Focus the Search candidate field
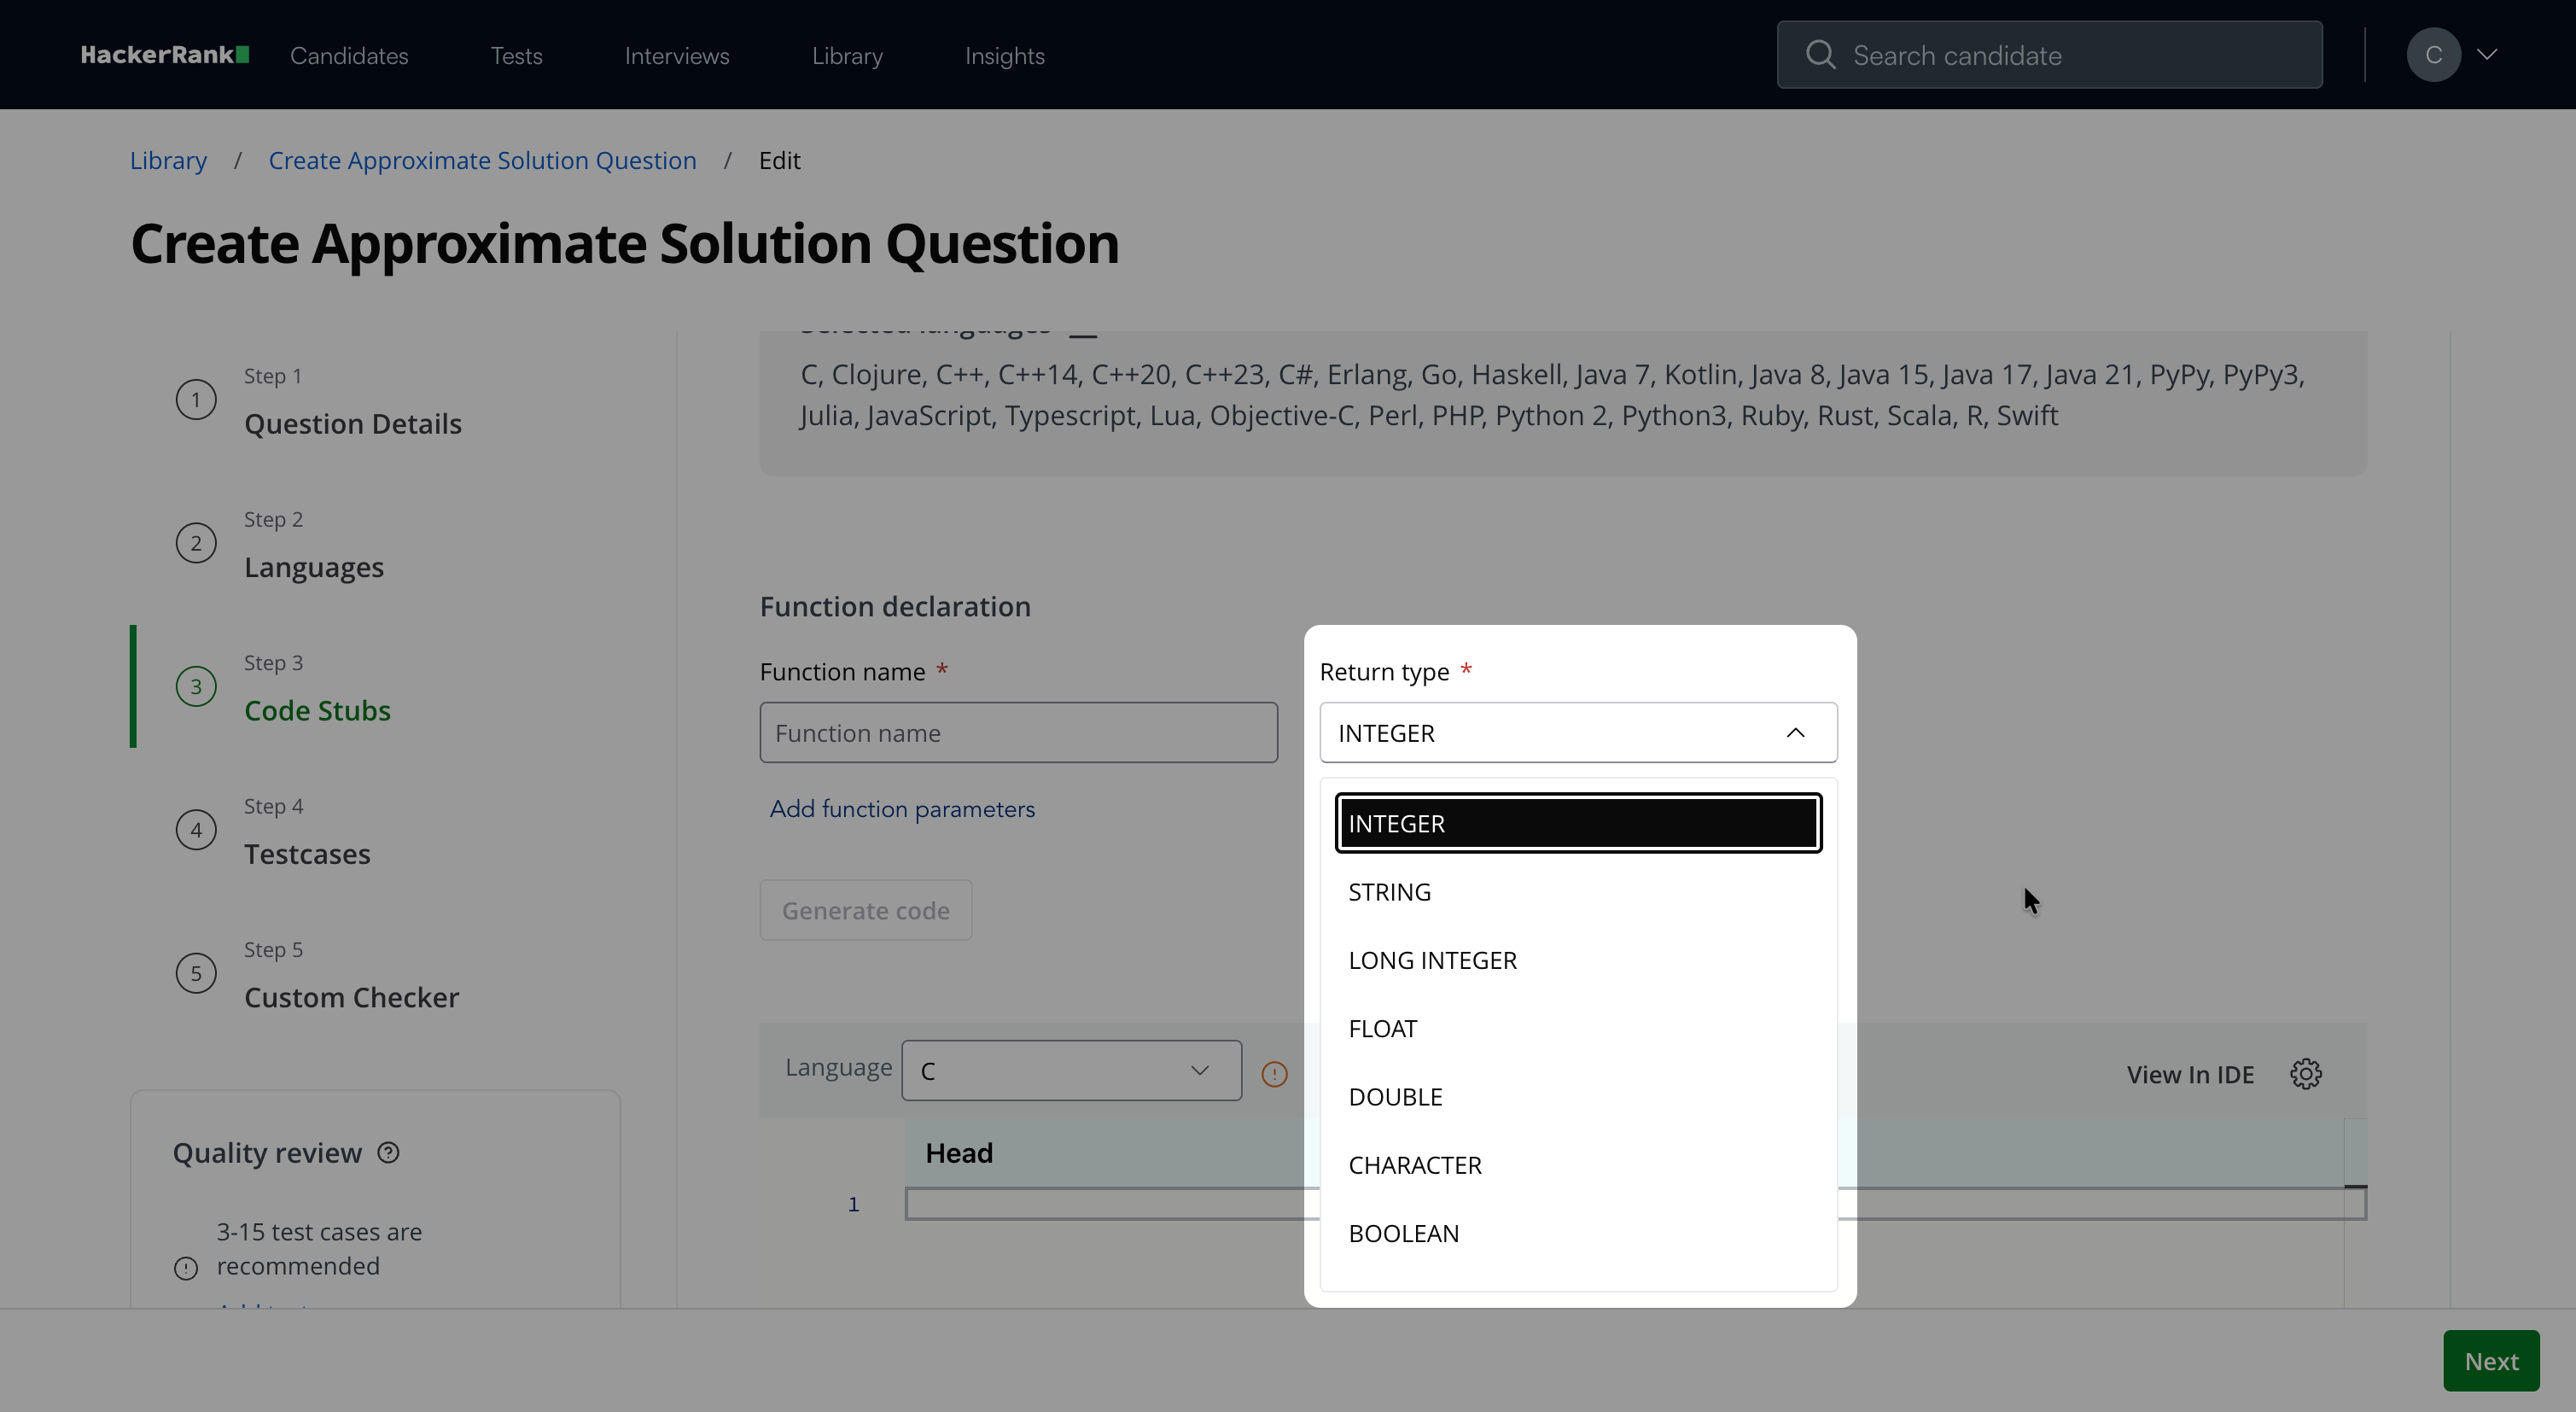Image resolution: width=2576 pixels, height=1412 pixels. [2049, 55]
